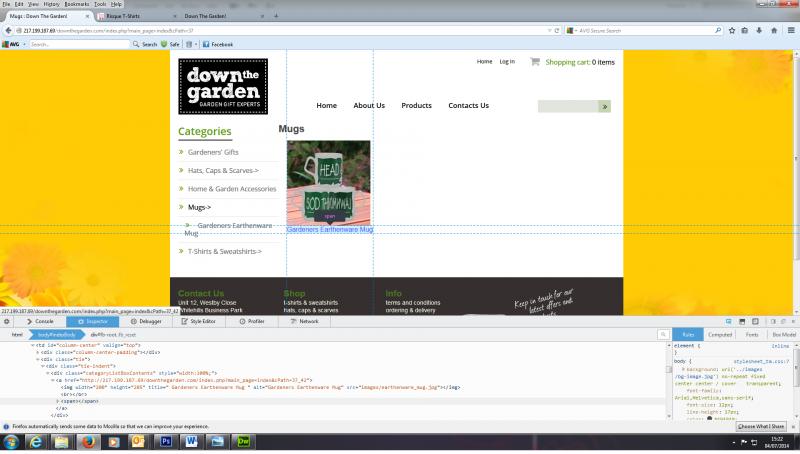The width and height of the screenshot is (800, 454).
Task: Toggle responsive design mode icon
Action: coord(756,321)
